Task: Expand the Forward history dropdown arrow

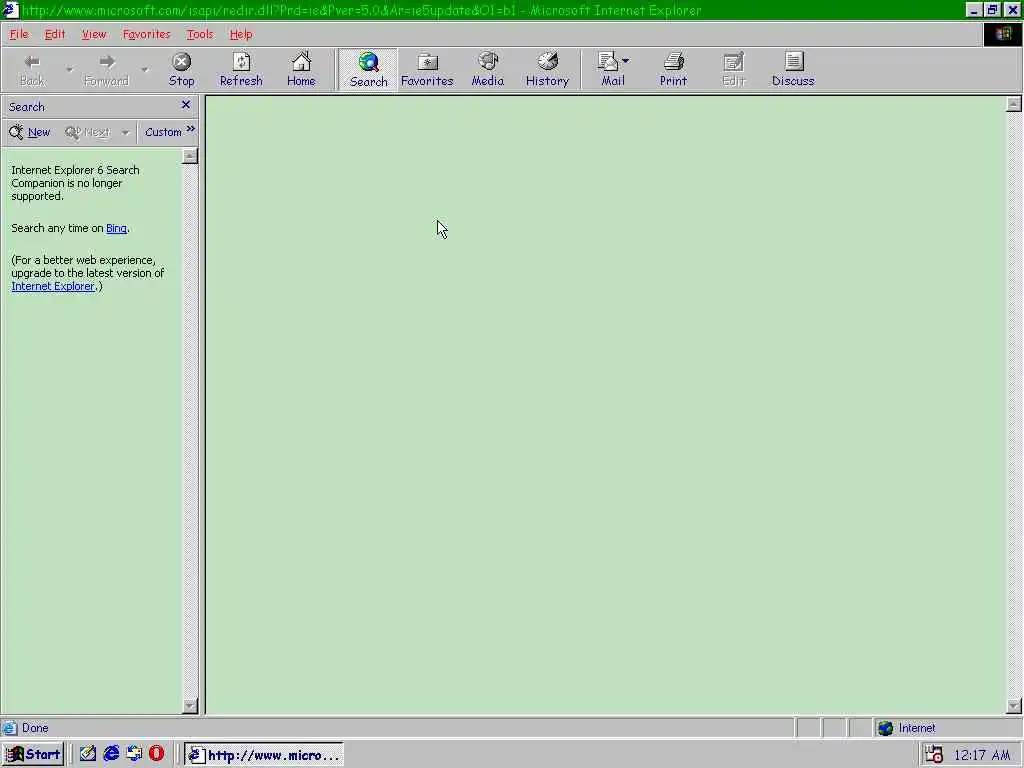Action: pos(144,69)
